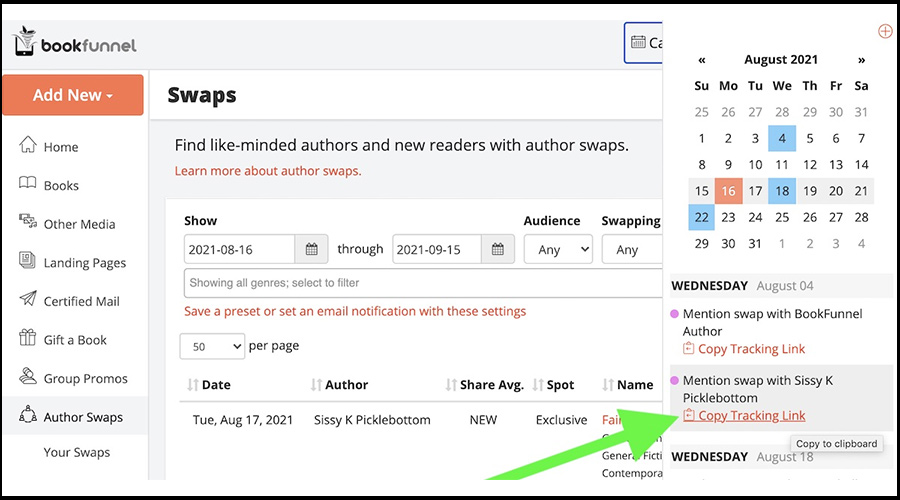Open Author Swaps in sidebar
Viewport: 900px width, 500px height.
(83, 417)
